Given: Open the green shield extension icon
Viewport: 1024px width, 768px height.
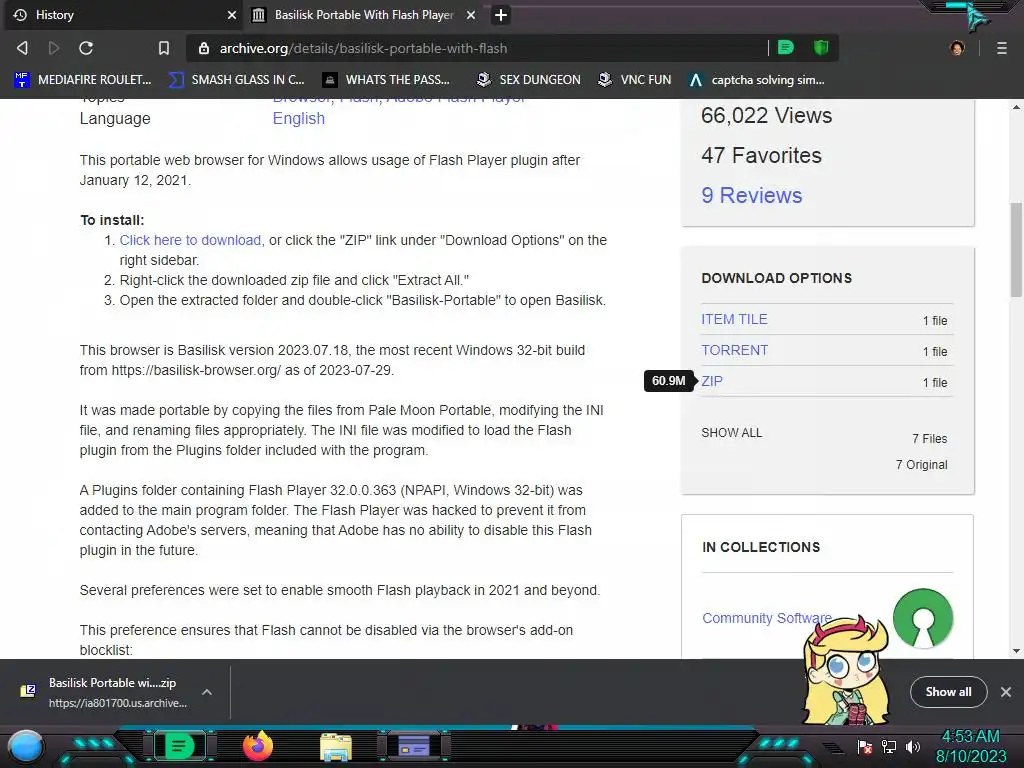Looking at the screenshot, I should click(x=821, y=47).
